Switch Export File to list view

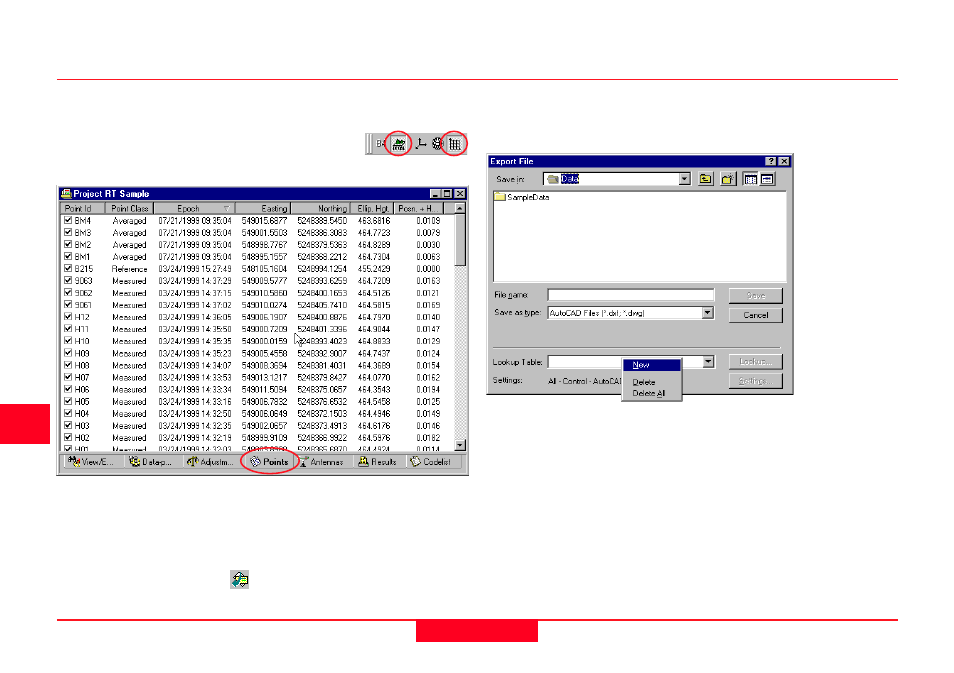(x=751, y=179)
